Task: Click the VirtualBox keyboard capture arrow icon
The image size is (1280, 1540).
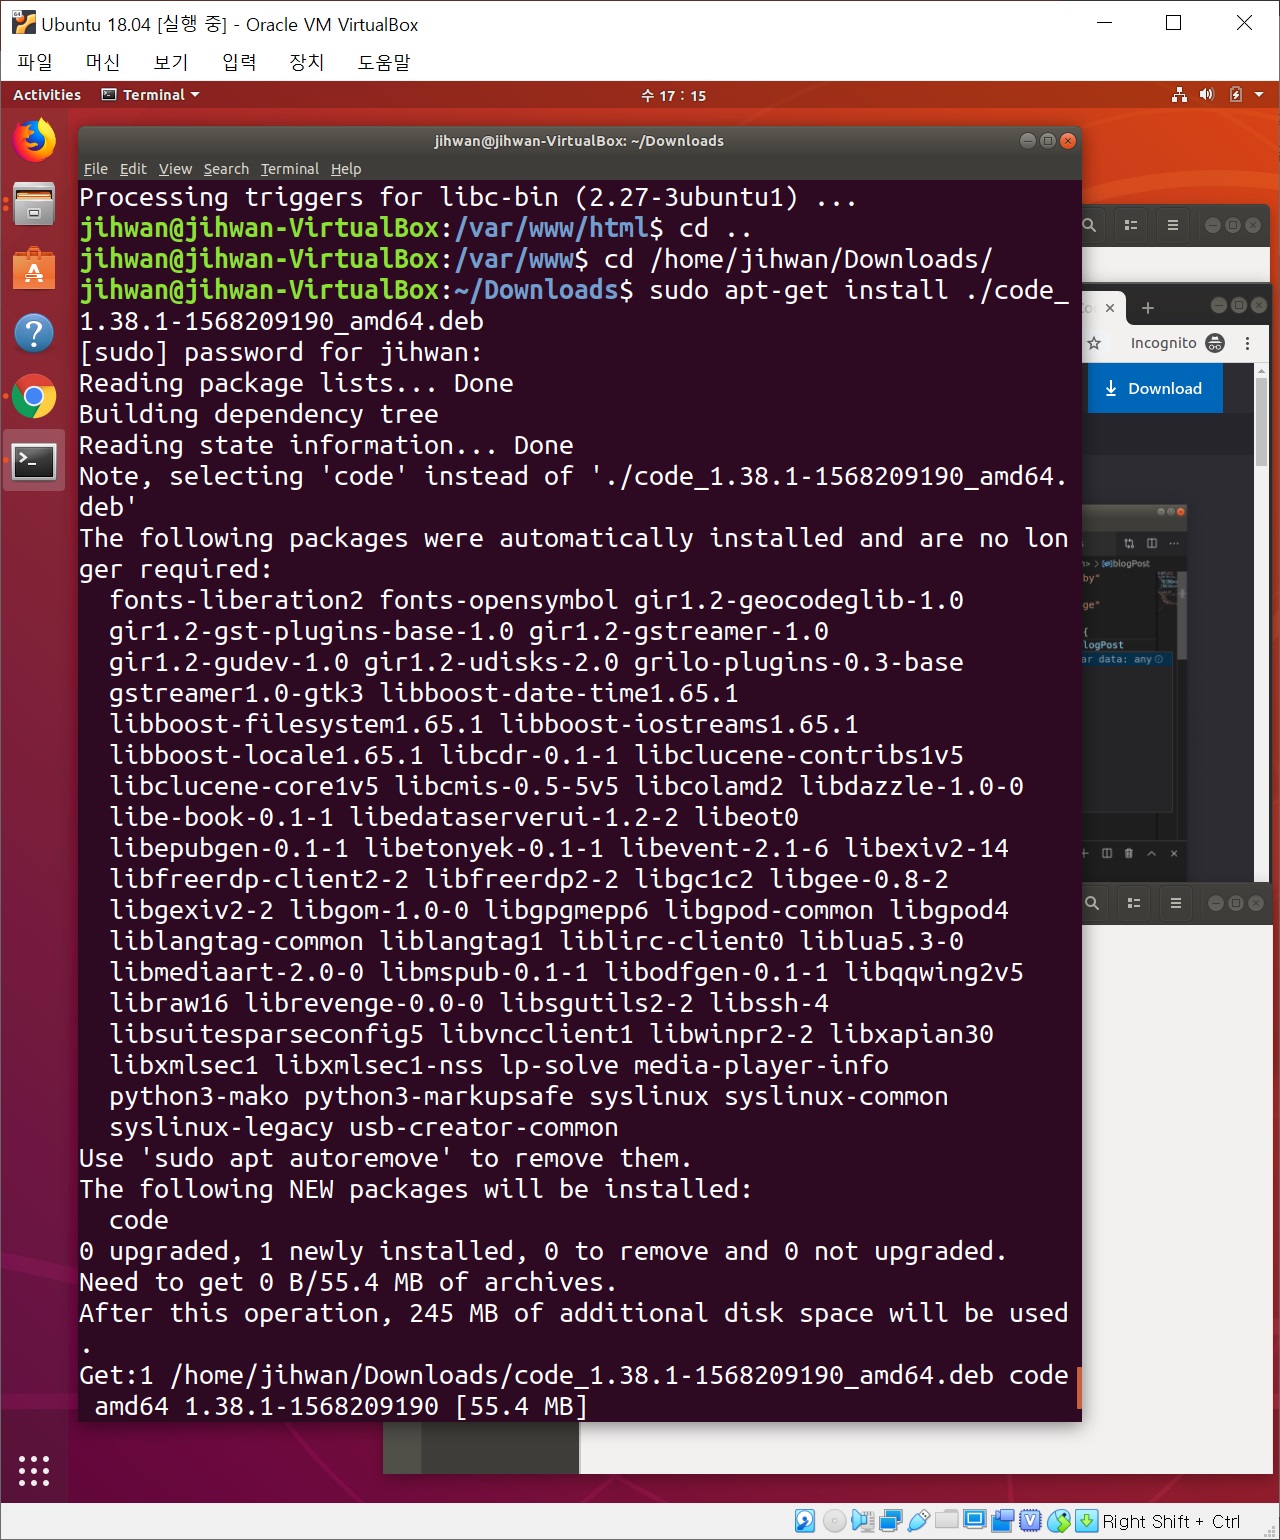Action: pos(1086,1521)
